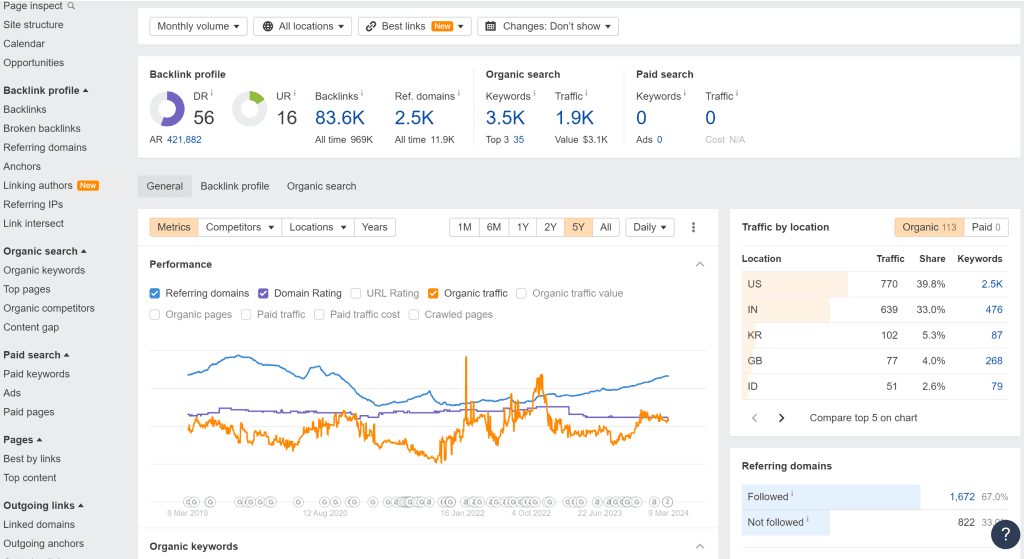Select the Years chart tab
The image size is (1024, 559).
pos(375,227)
